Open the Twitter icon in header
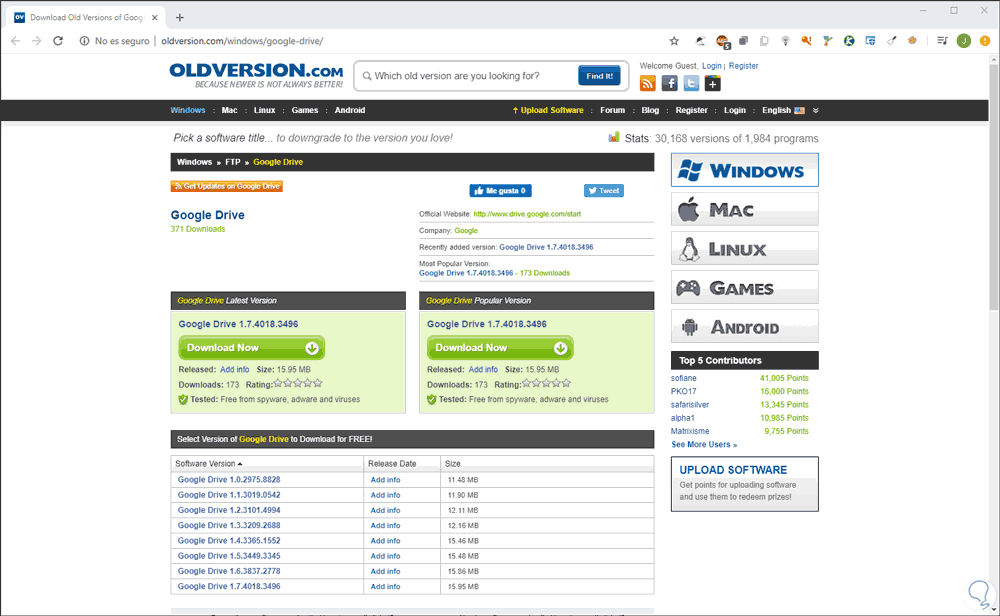Image resolution: width=1000 pixels, height=616 pixels. 691,84
